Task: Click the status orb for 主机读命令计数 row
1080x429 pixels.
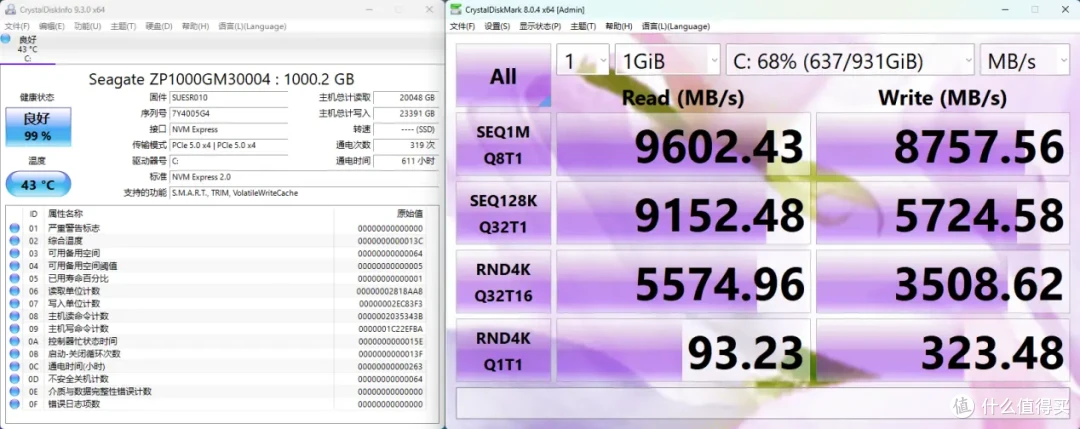Action: [14, 316]
